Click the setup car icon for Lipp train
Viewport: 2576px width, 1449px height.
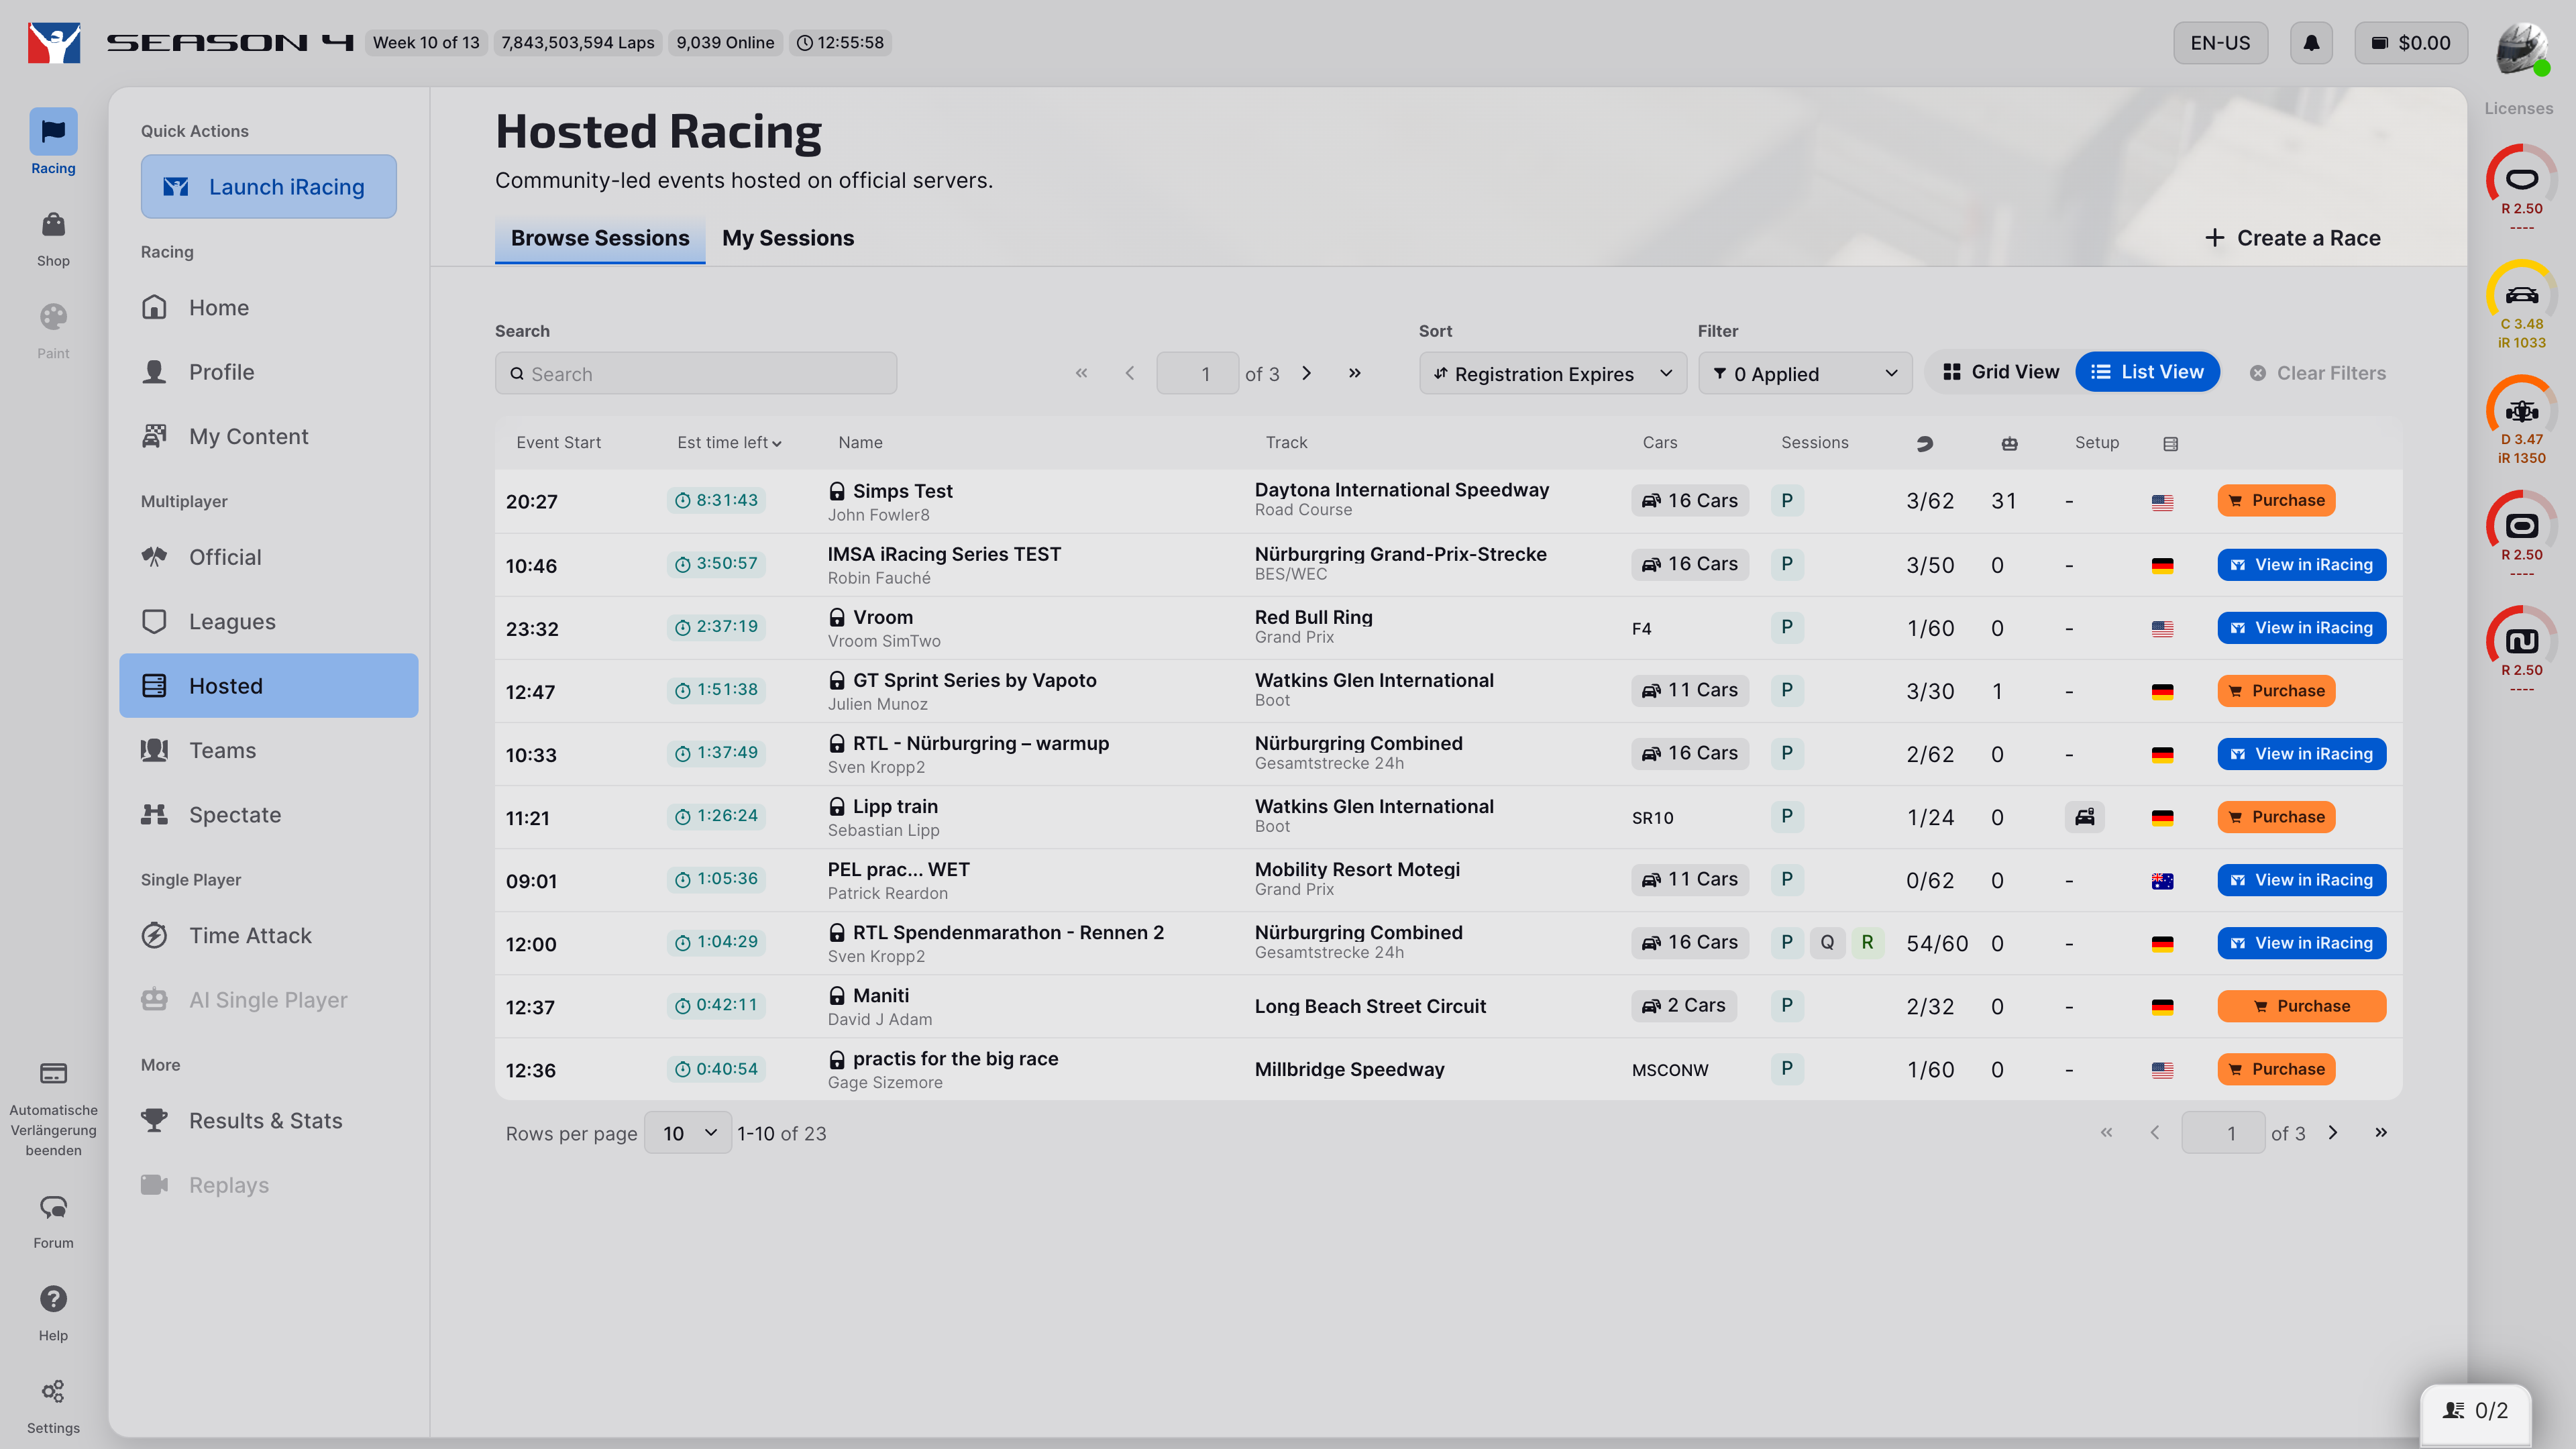(2084, 817)
